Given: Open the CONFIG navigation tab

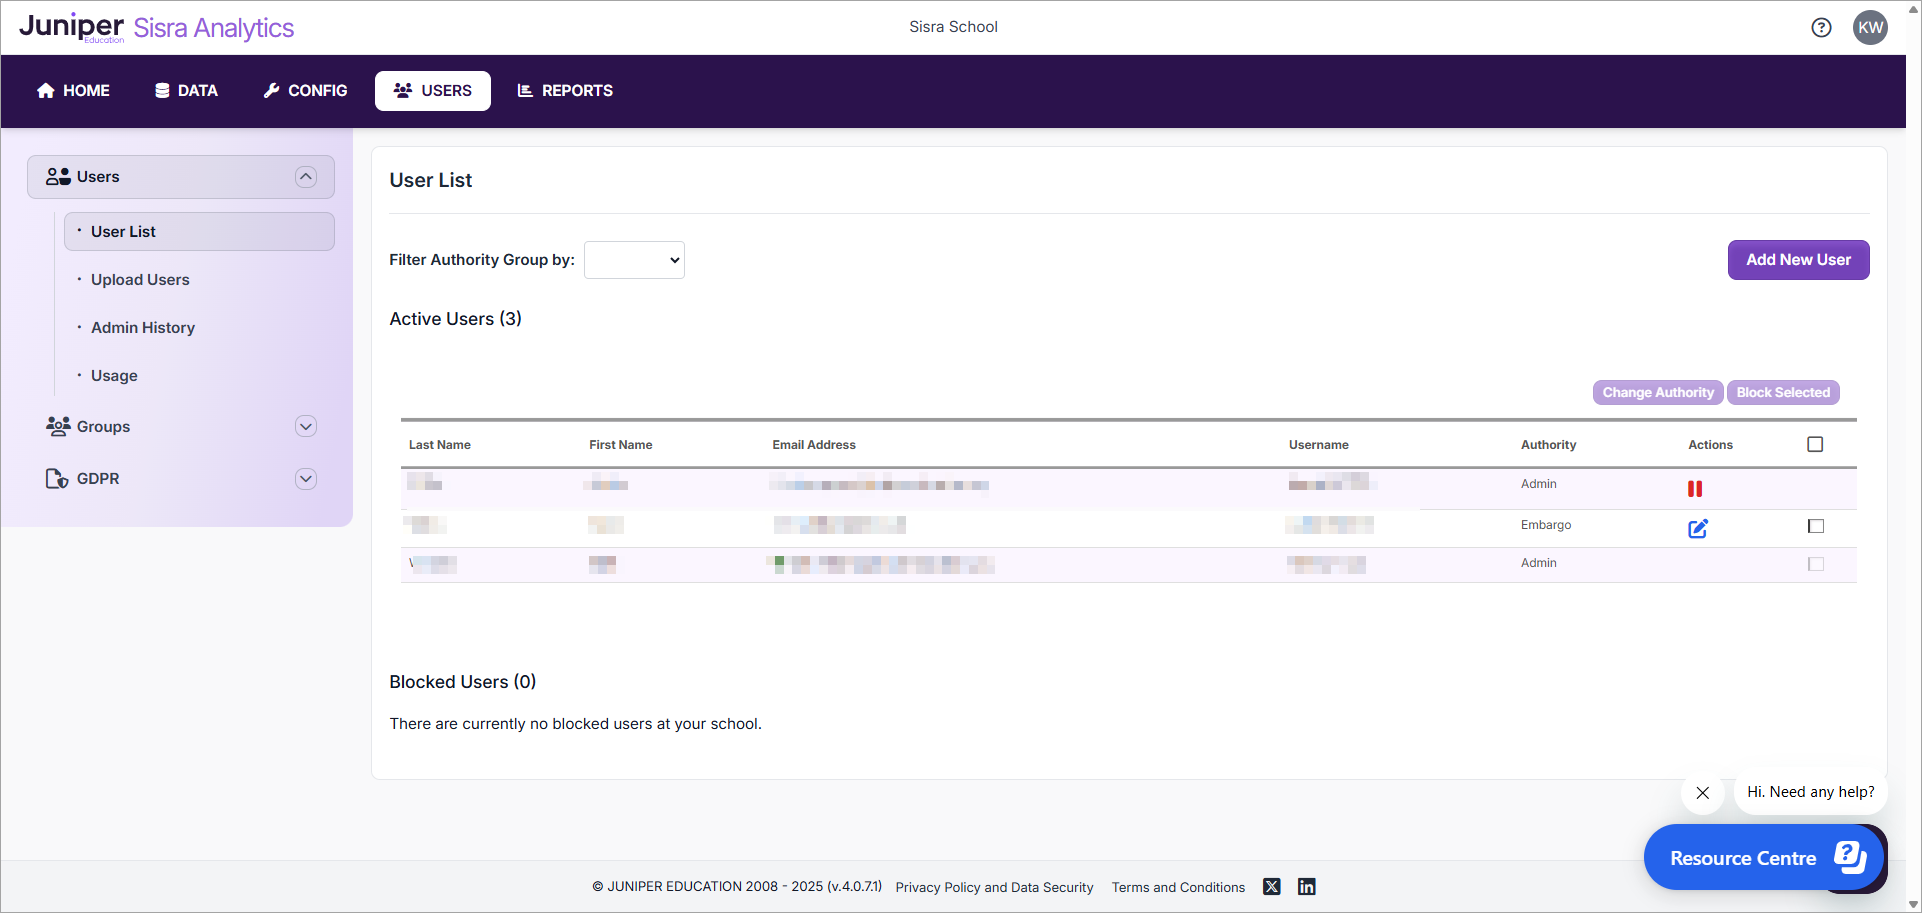Looking at the screenshot, I should [305, 91].
